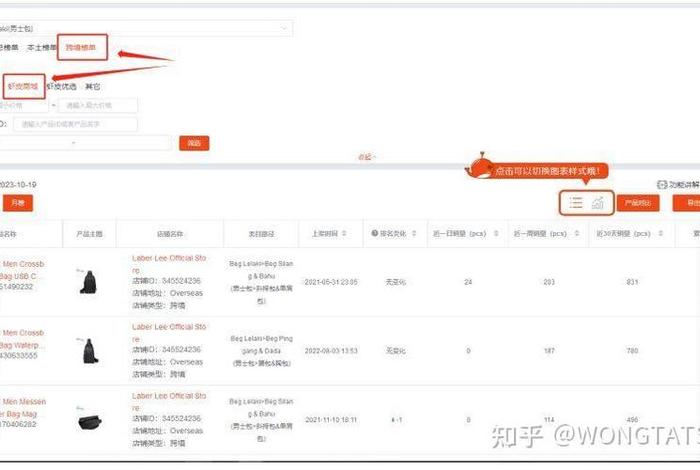Click the 店铺名称 column header
Viewport: 700px width, 470px height.
tap(170, 234)
